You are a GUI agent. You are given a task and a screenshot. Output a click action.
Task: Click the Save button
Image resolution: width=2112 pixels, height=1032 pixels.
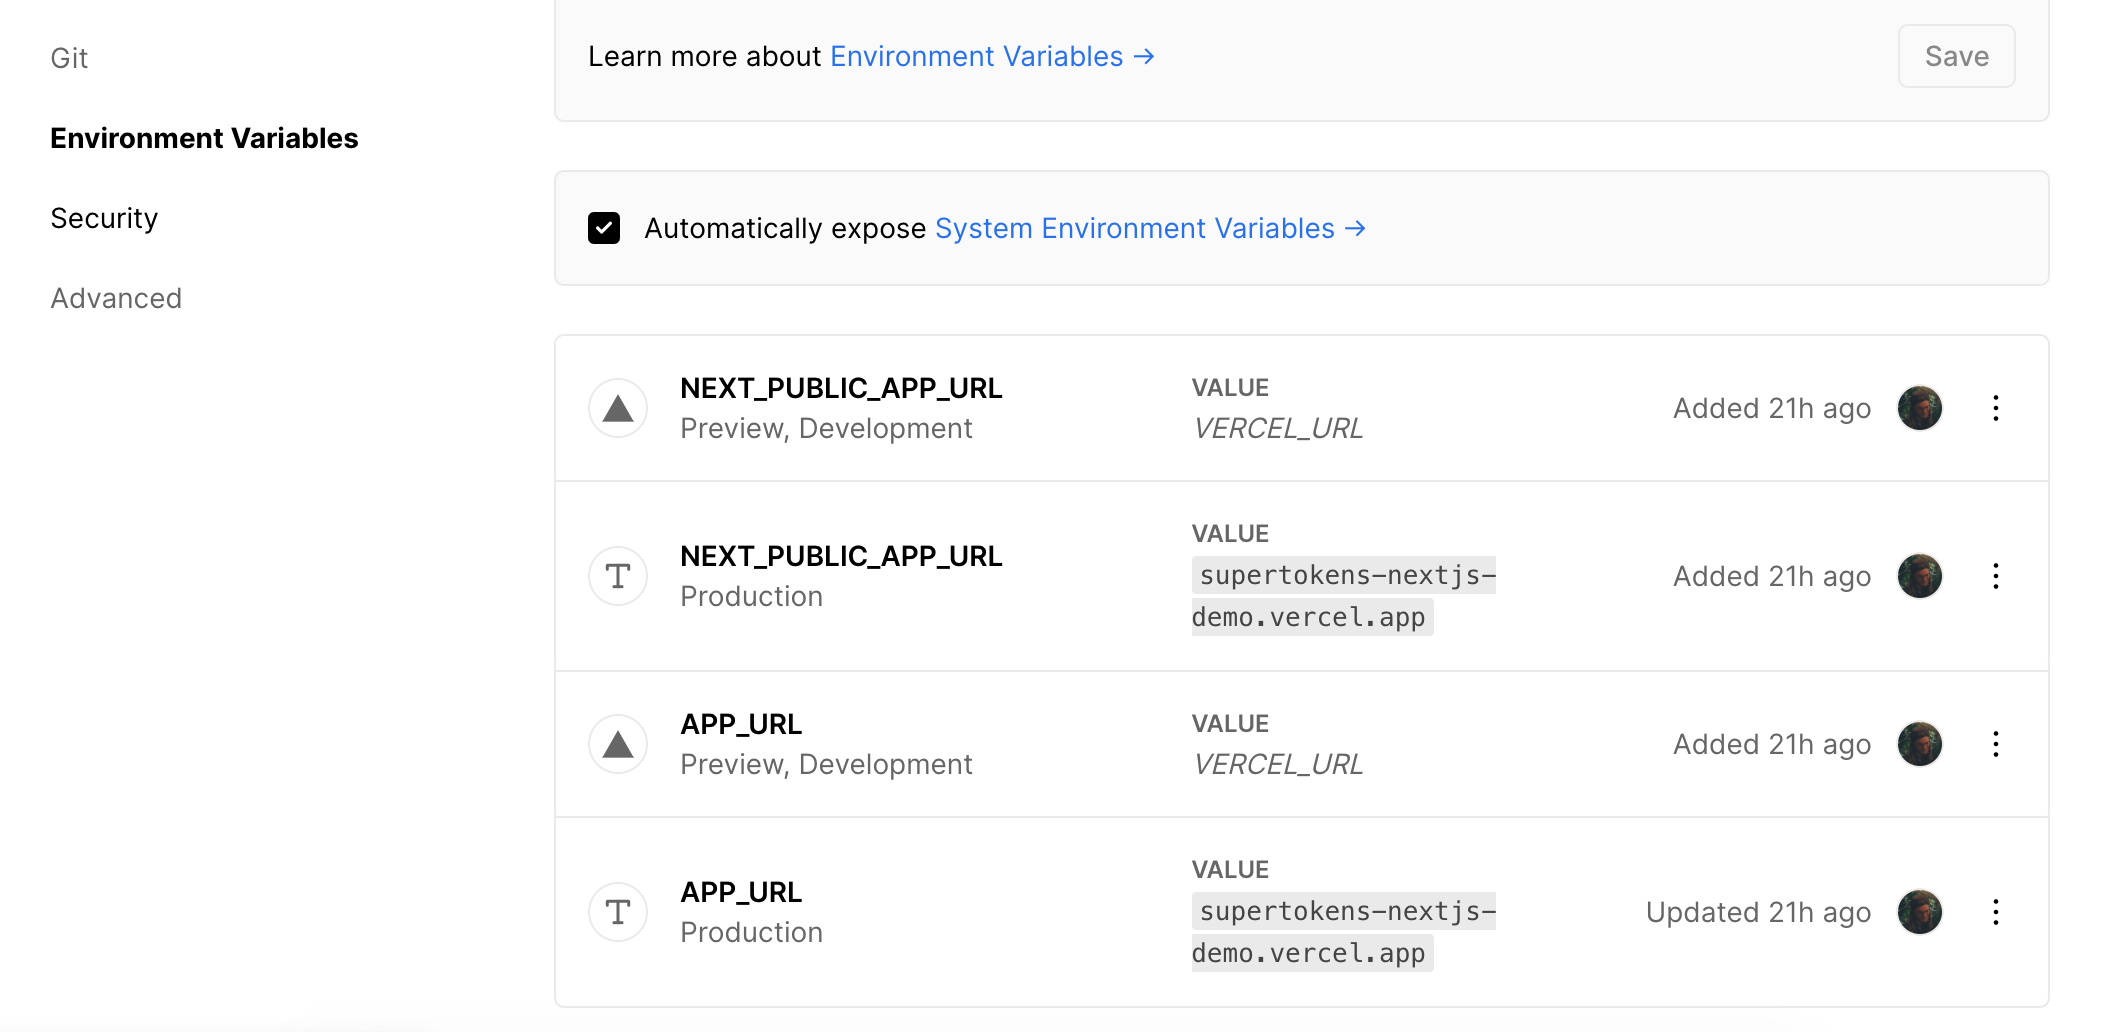point(1957,56)
